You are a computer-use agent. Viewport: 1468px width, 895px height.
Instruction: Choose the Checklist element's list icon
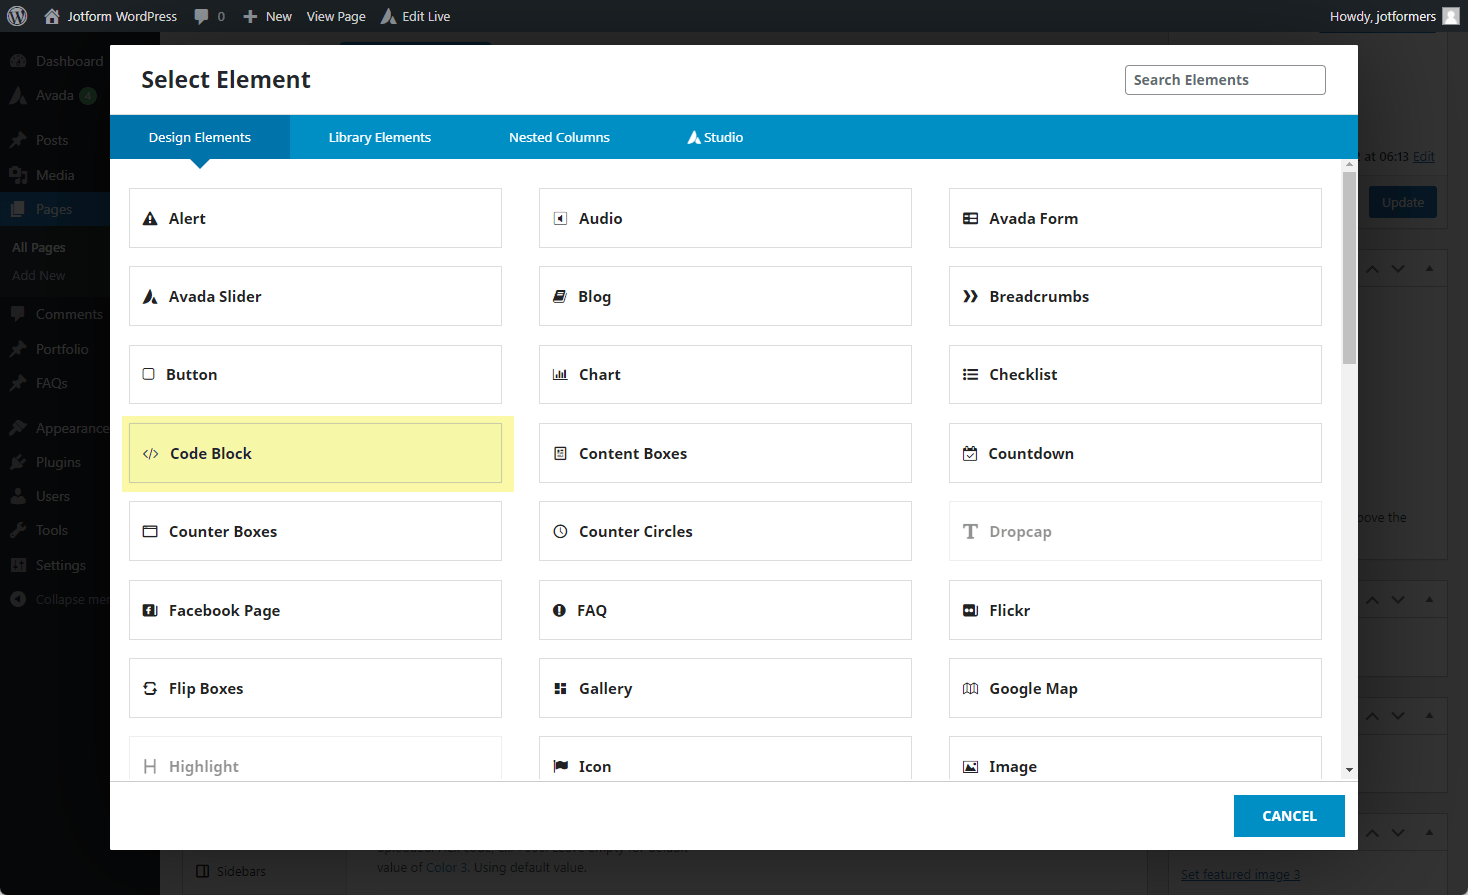[x=970, y=375]
